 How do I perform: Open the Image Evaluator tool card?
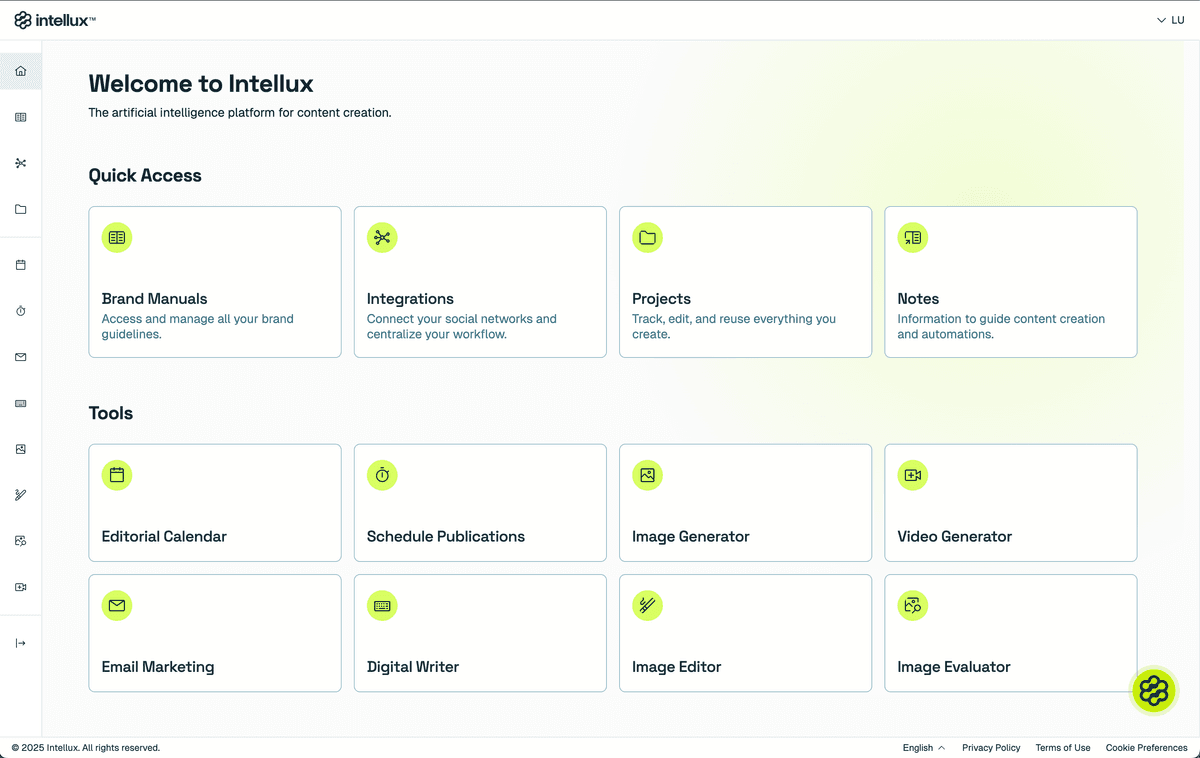(x=1010, y=633)
